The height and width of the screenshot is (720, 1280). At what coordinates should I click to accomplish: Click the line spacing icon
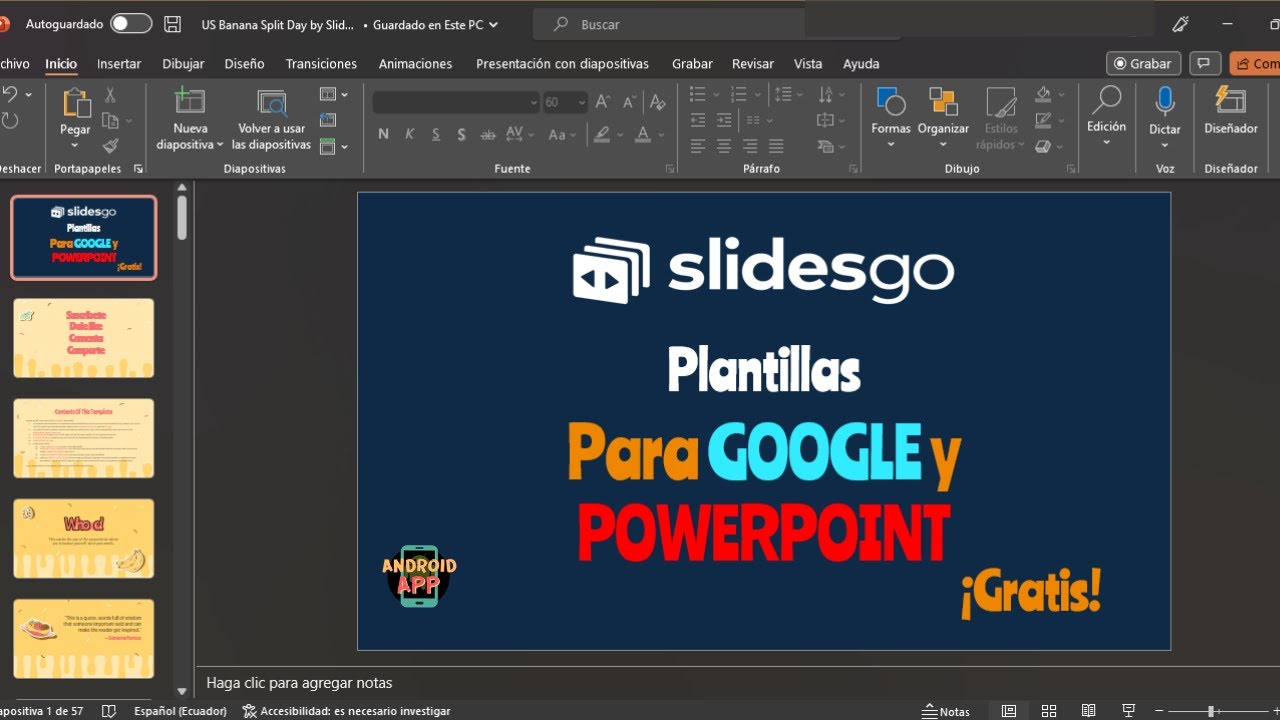tap(783, 95)
